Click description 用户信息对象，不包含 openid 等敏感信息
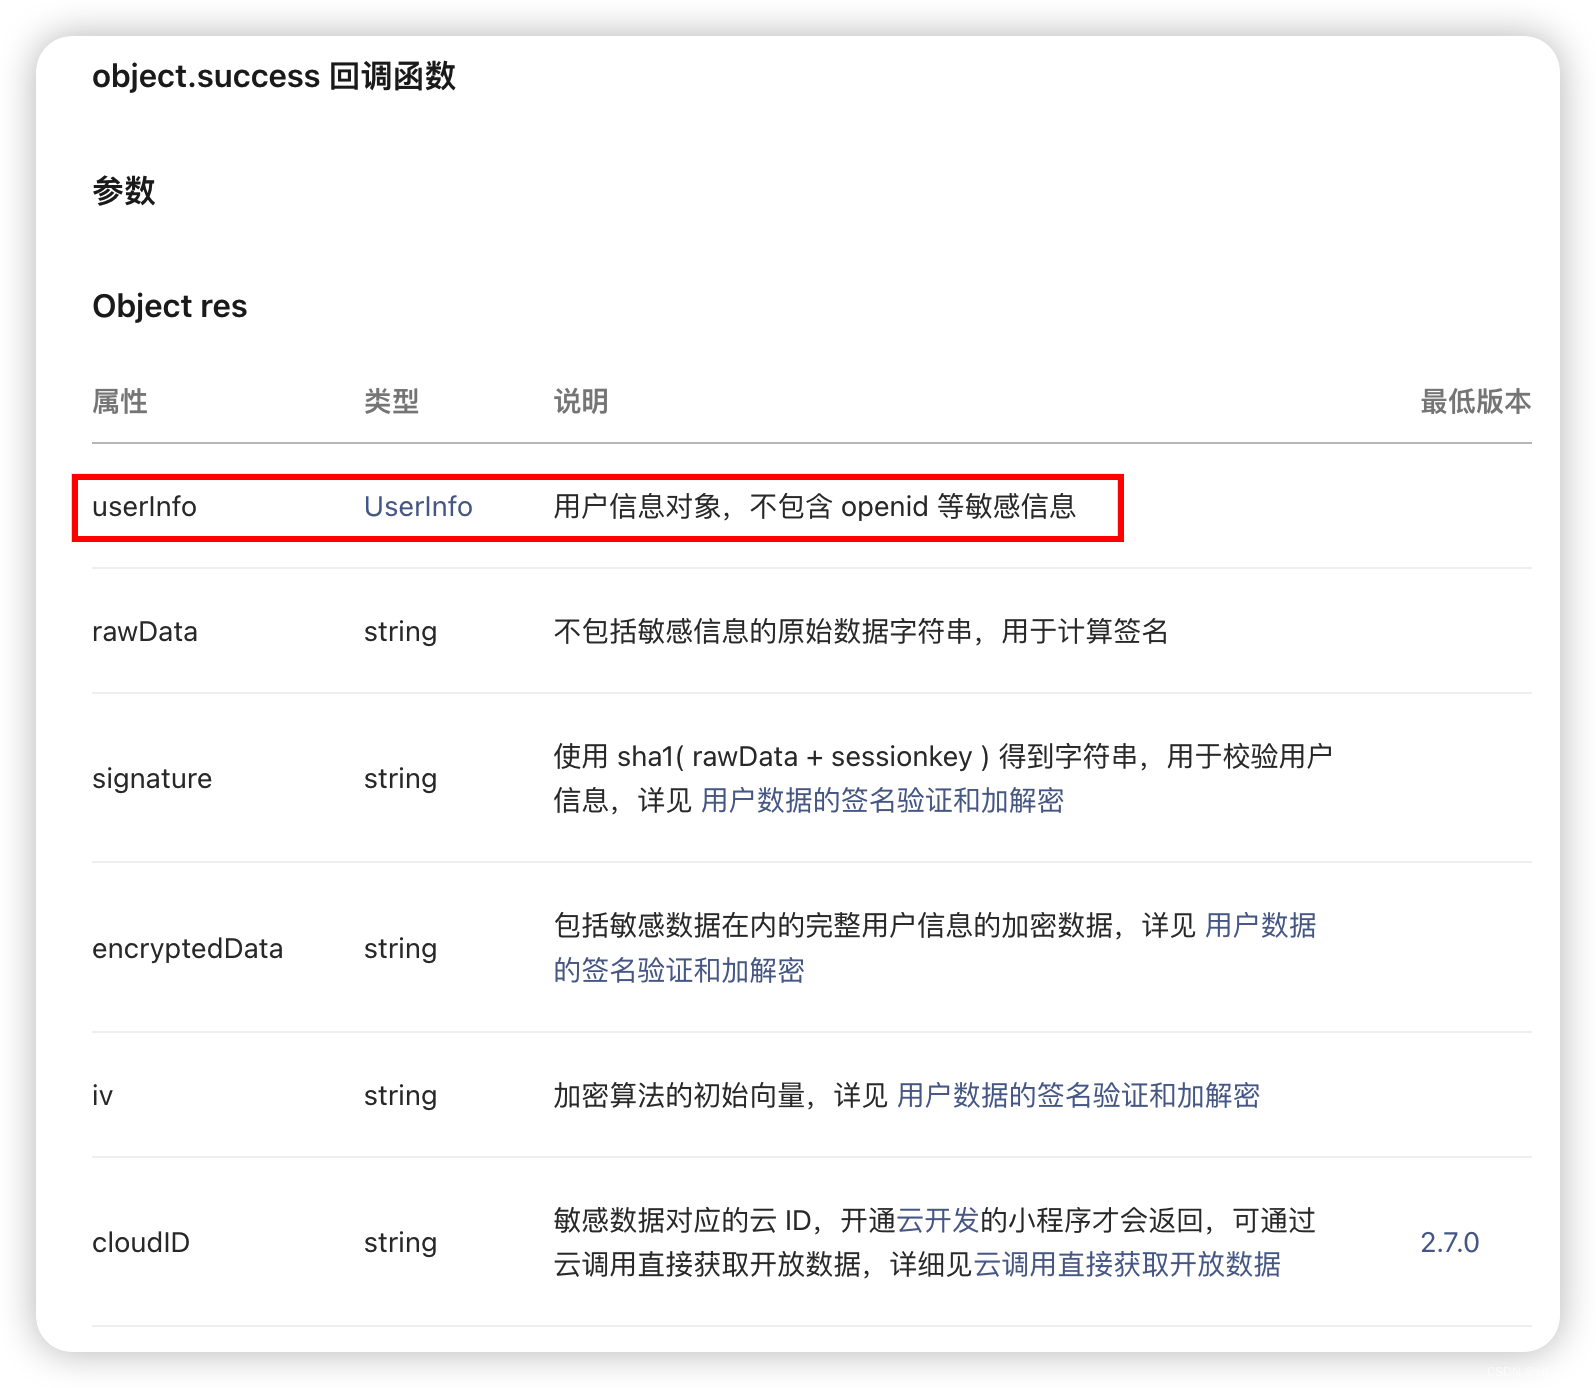The height and width of the screenshot is (1388, 1596). pyautogui.click(x=815, y=507)
